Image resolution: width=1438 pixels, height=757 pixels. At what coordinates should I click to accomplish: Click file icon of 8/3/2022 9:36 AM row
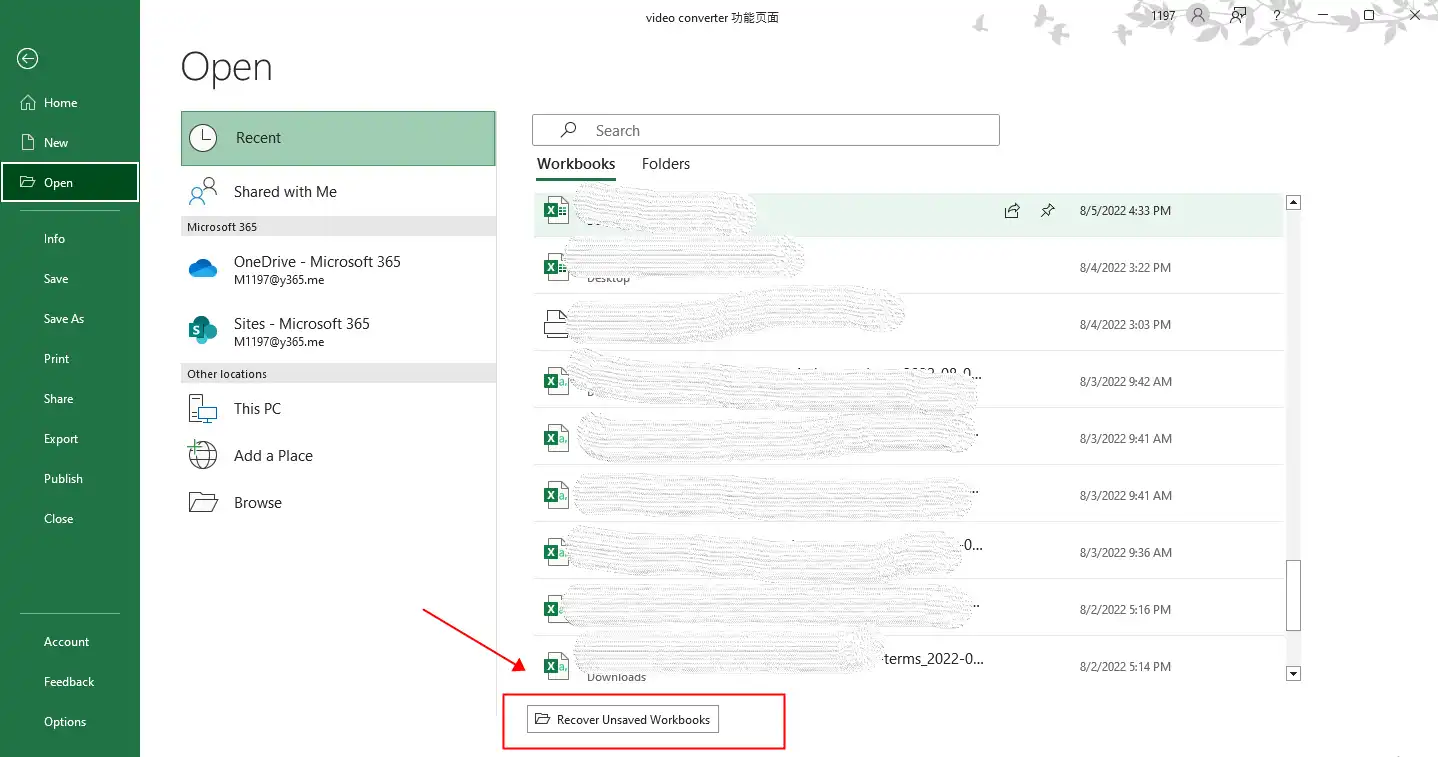(555, 551)
